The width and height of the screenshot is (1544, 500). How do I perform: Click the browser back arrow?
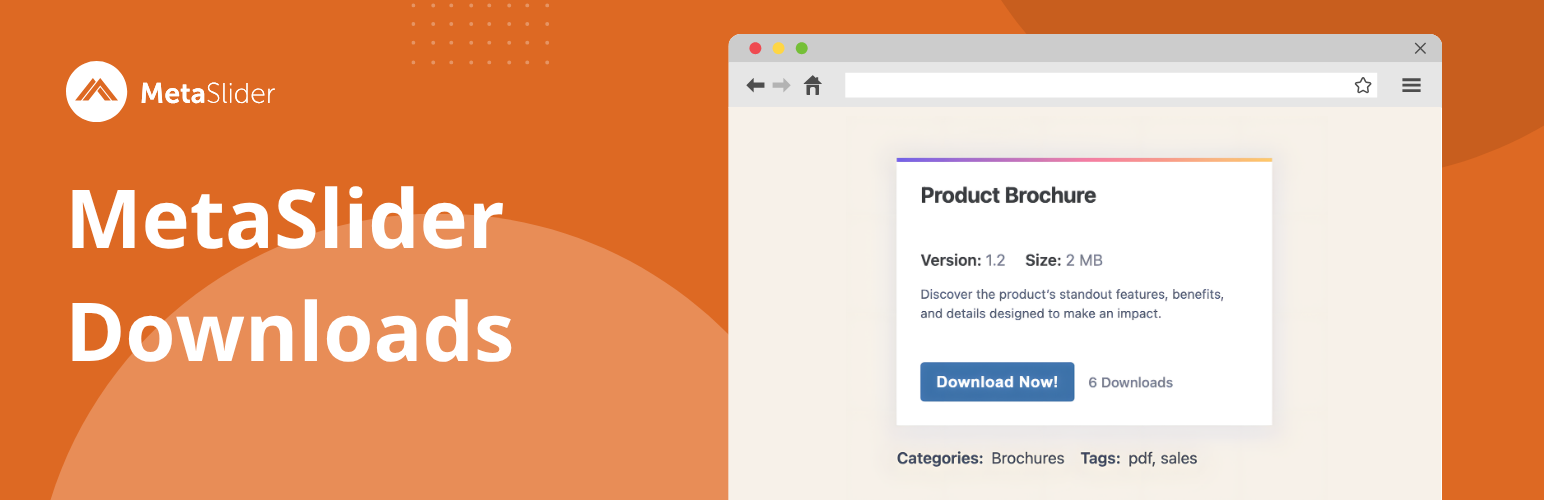(x=756, y=86)
